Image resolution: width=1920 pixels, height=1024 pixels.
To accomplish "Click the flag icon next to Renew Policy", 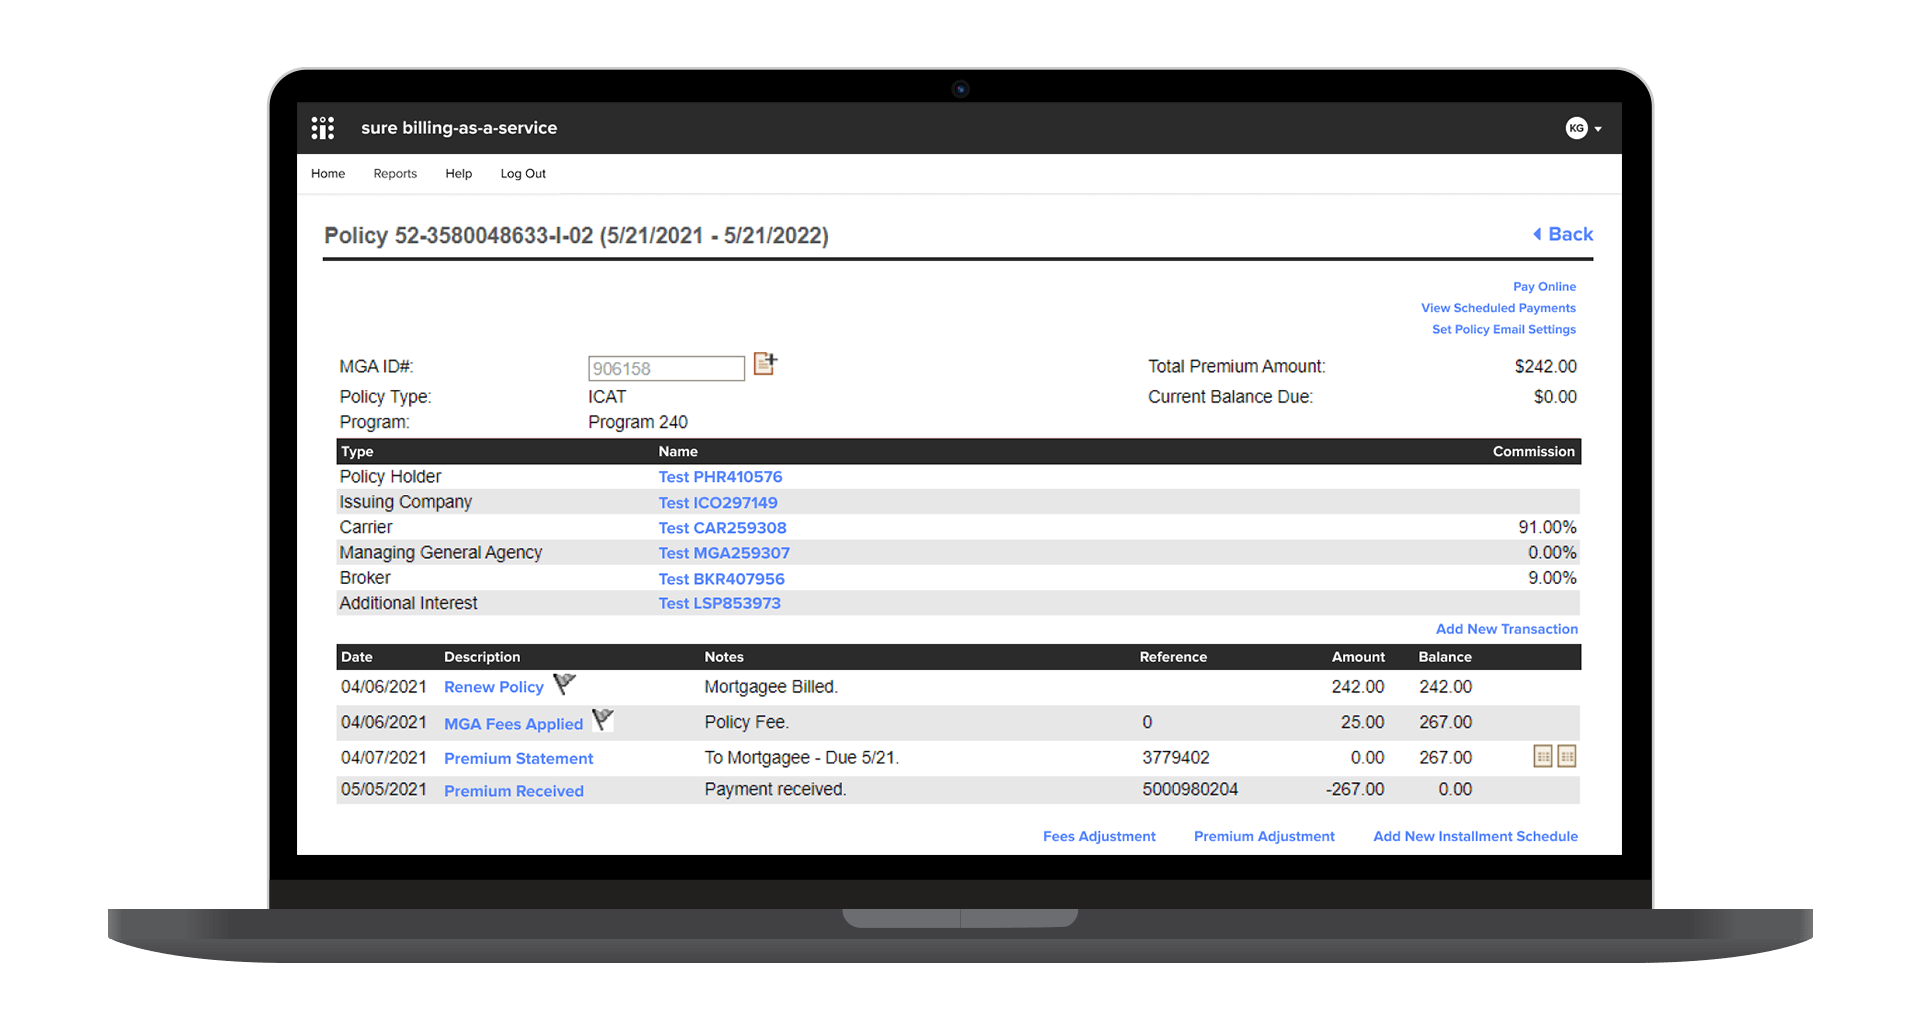I will (x=565, y=684).
